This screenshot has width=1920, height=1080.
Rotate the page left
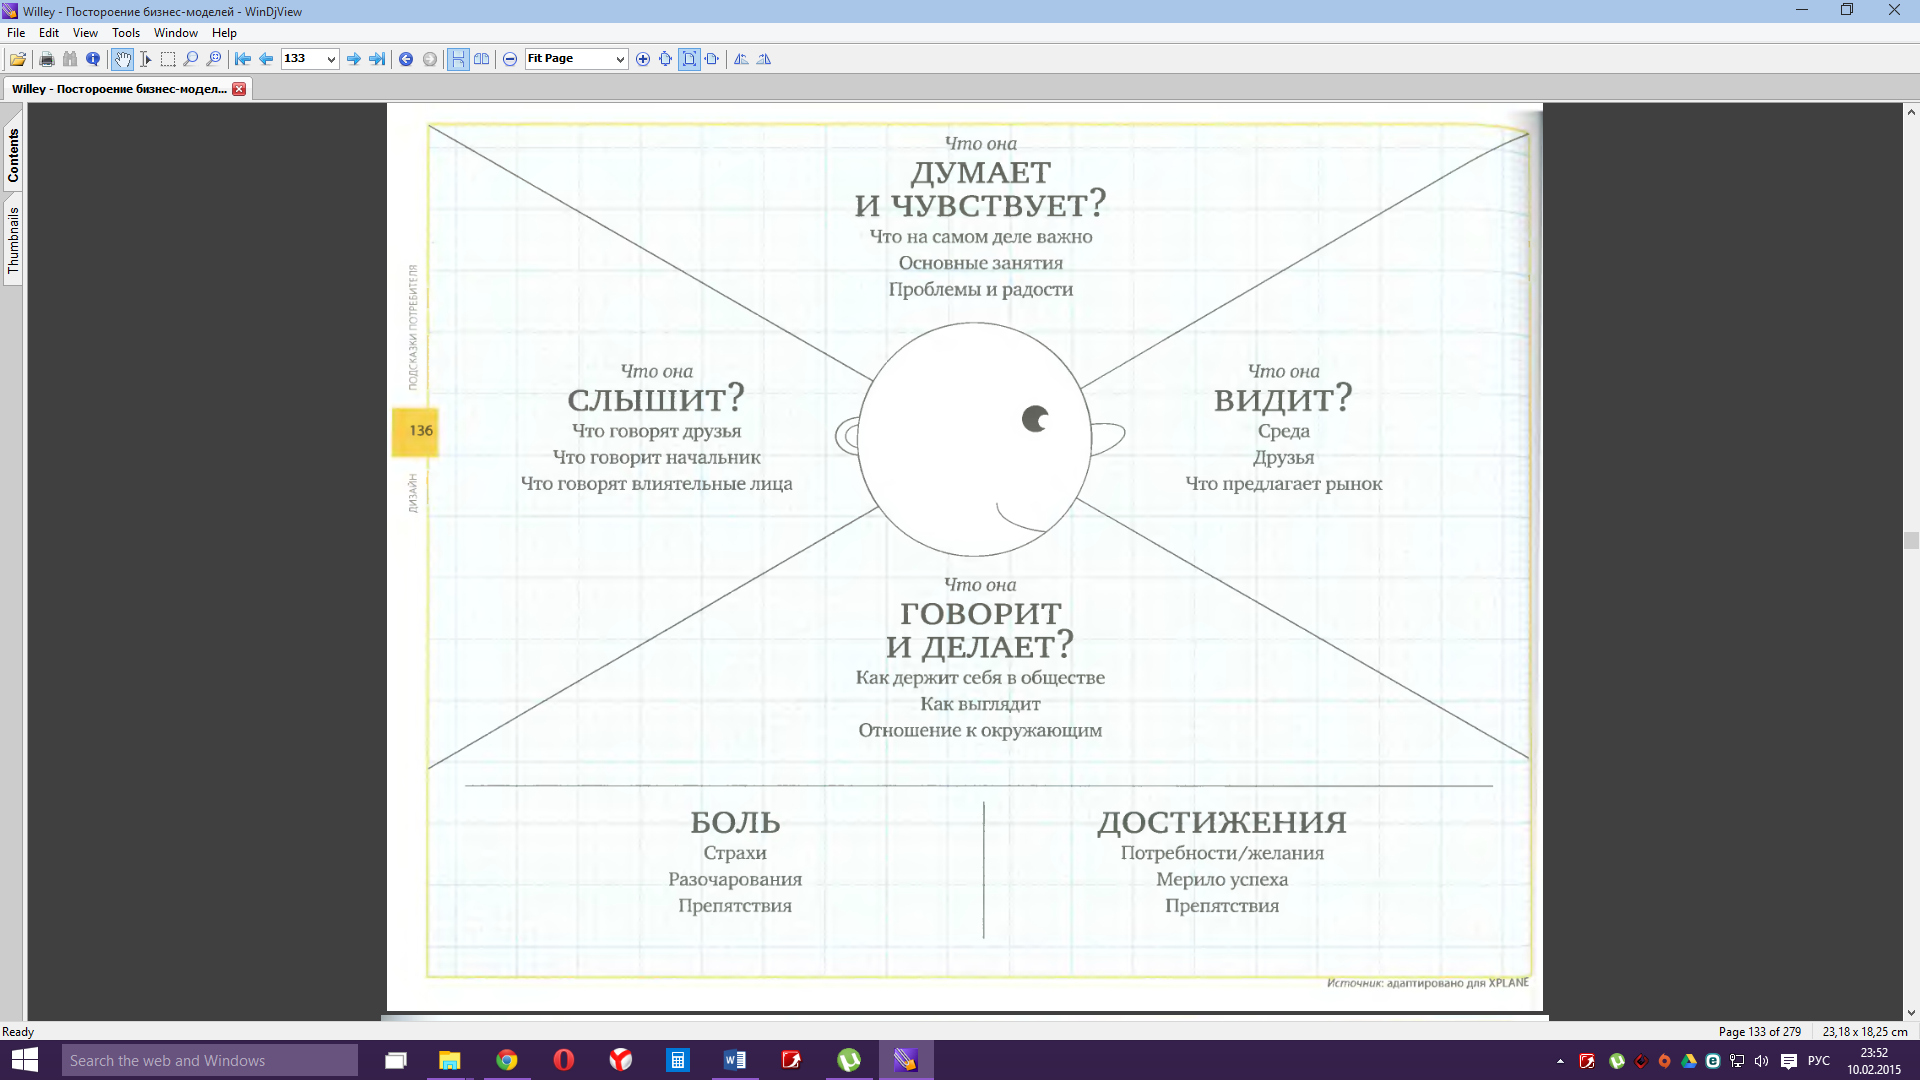pyautogui.click(x=741, y=59)
